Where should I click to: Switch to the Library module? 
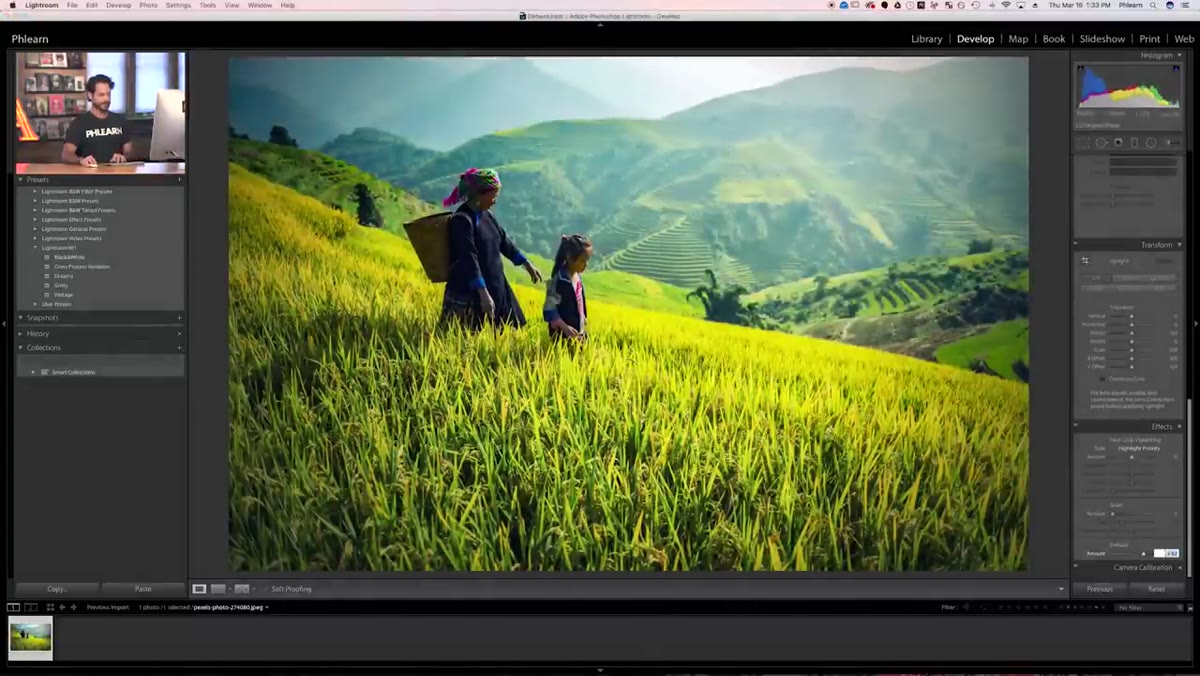[926, 39]
